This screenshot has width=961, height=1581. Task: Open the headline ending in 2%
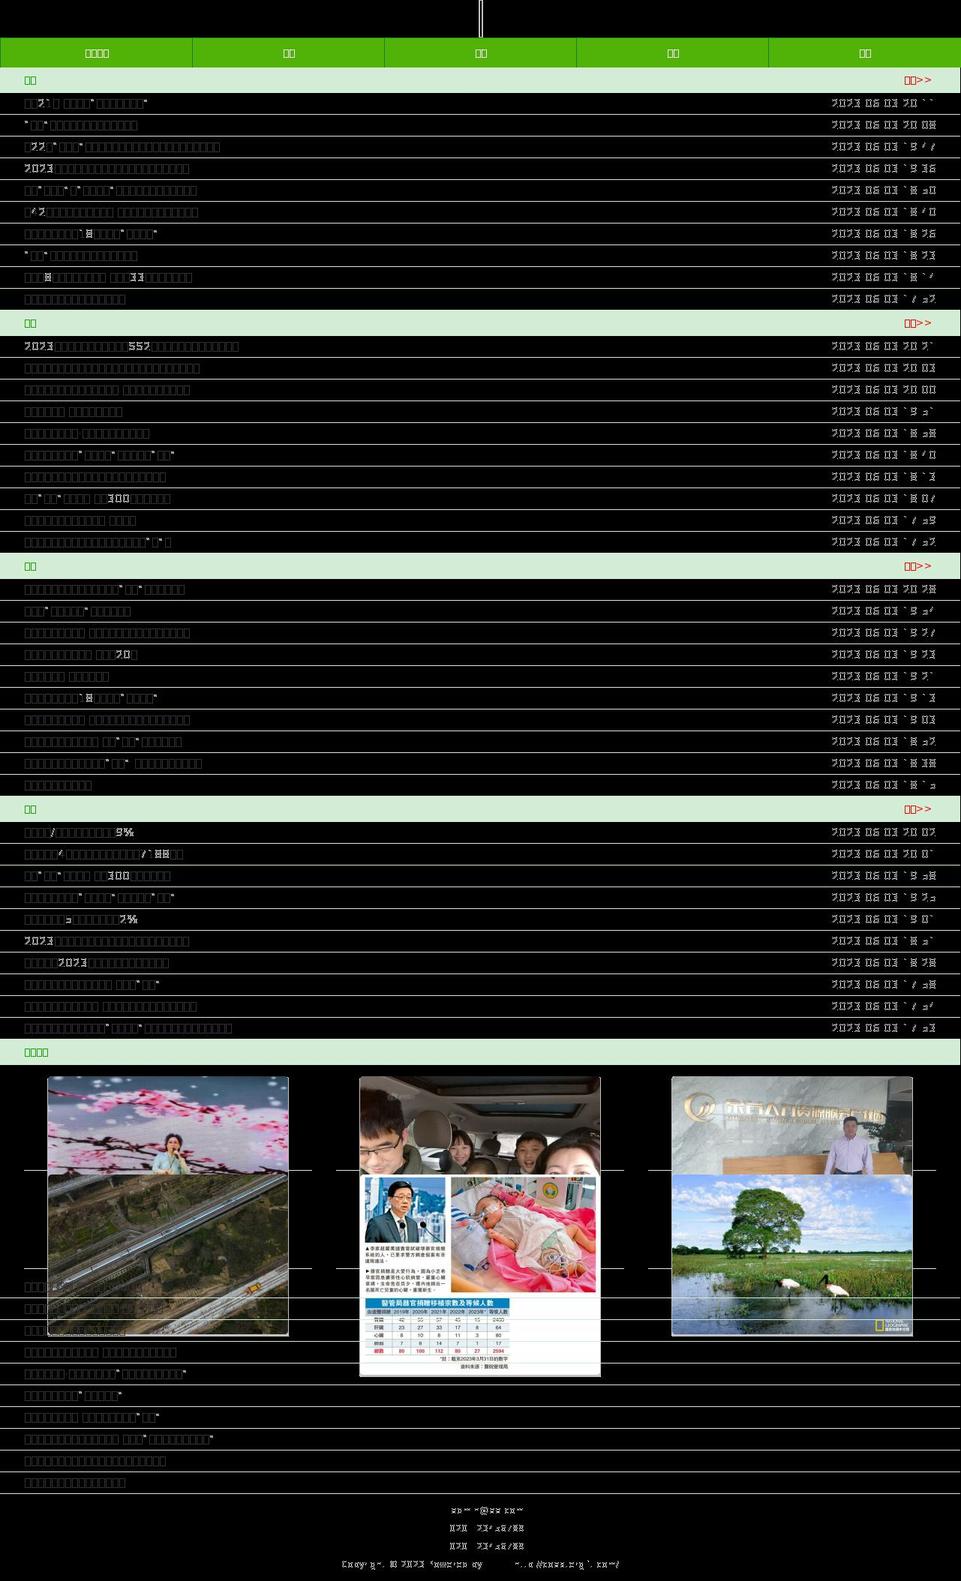[x=81, y=920]
